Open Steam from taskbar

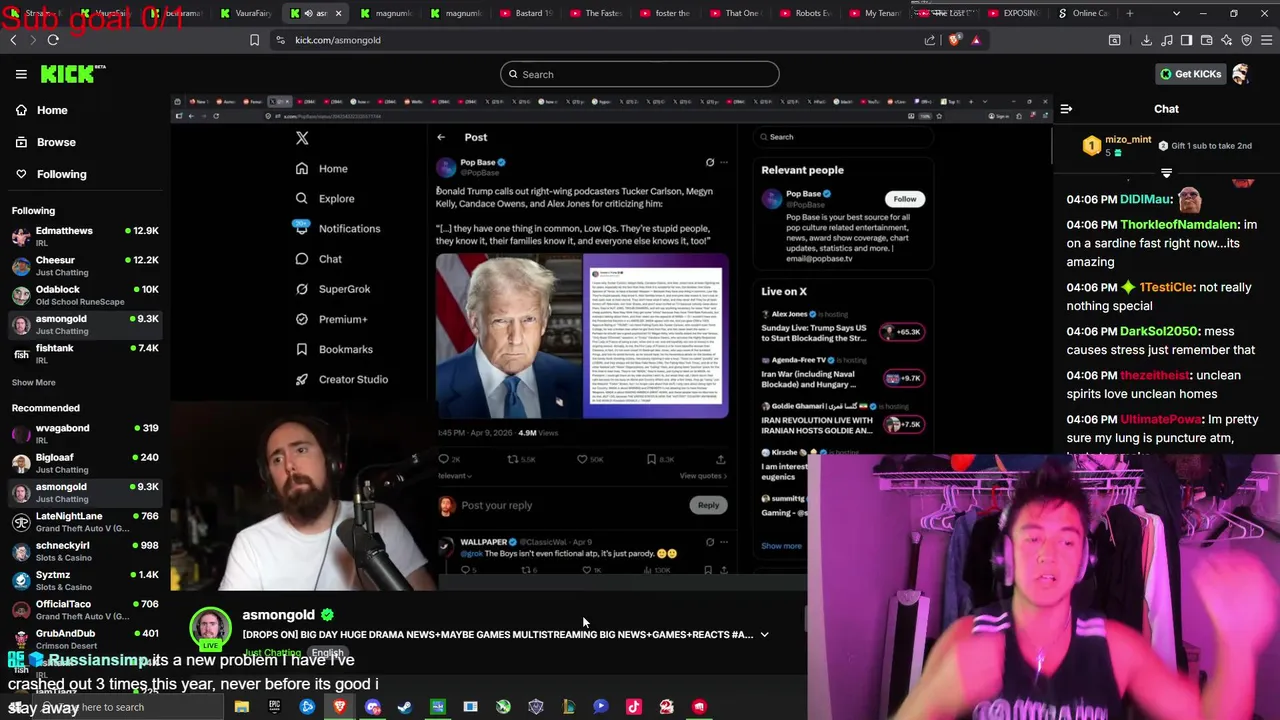405,707
